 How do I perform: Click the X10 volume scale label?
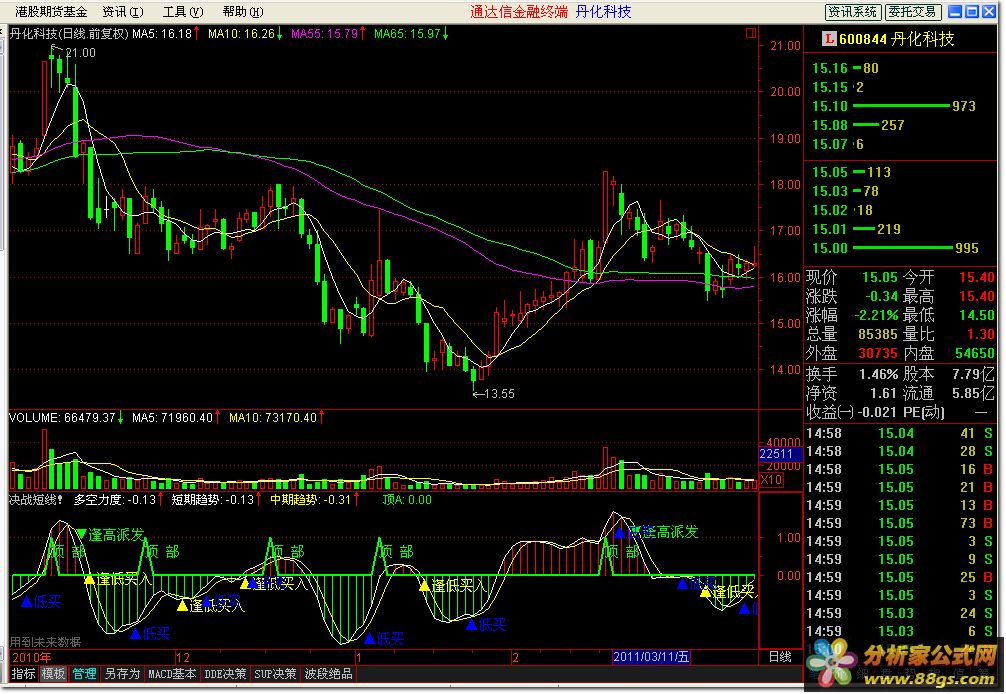click(771, 480)
